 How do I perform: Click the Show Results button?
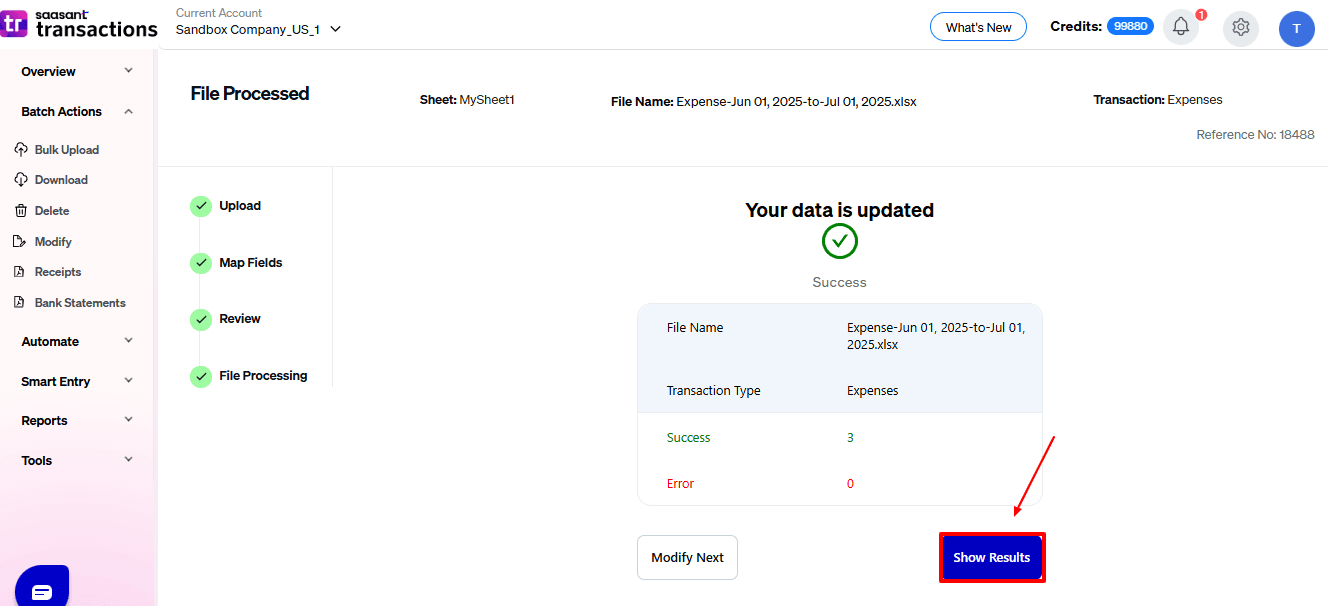click(991, 558)
